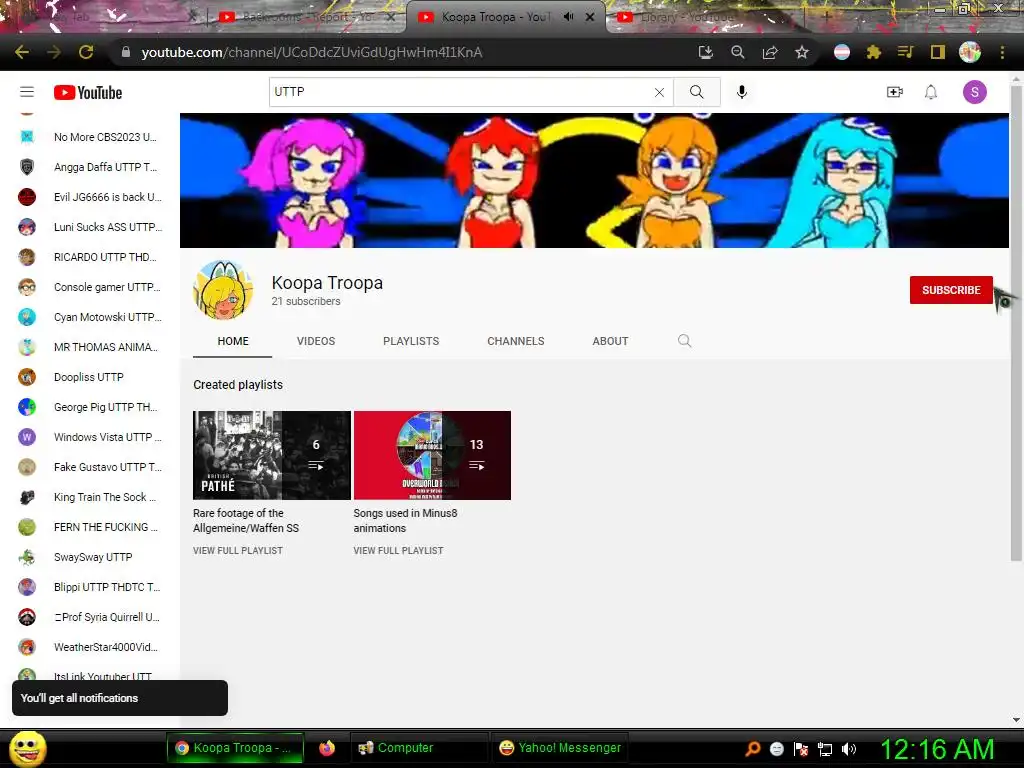Open the Rare footage playlist thumbnail

coord(272,455)
